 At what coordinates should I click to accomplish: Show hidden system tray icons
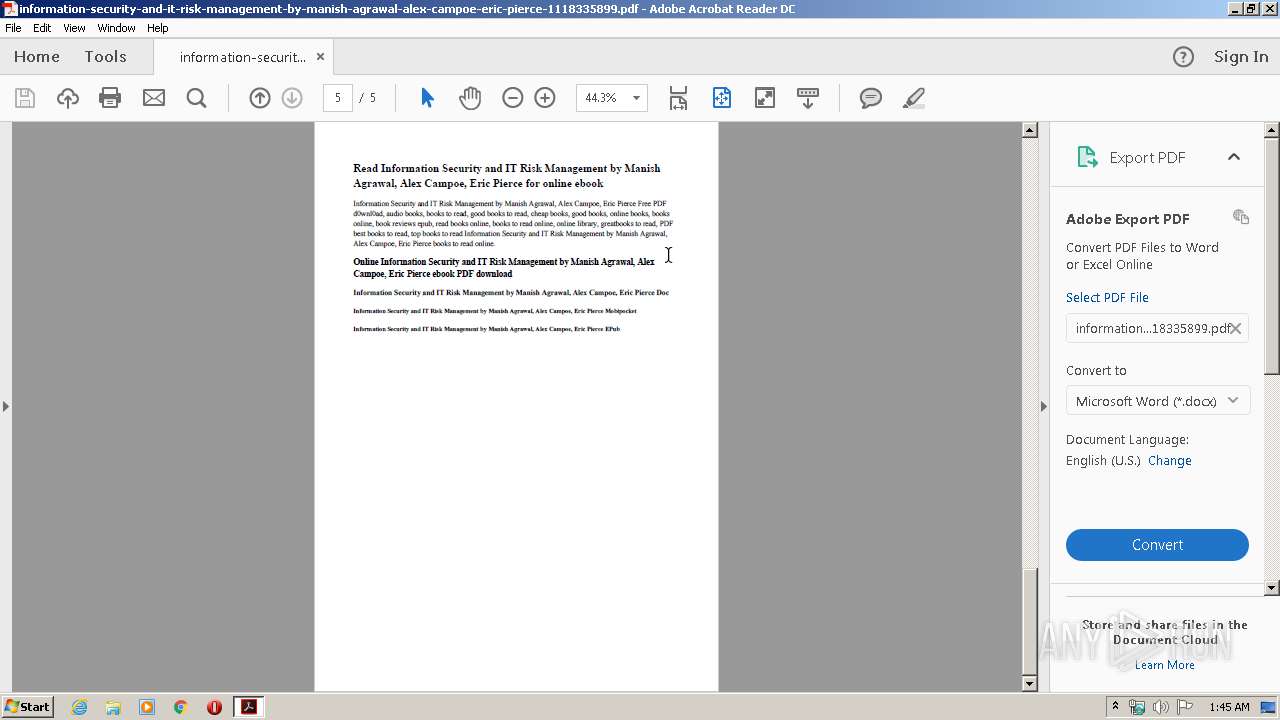(1116, 706)
